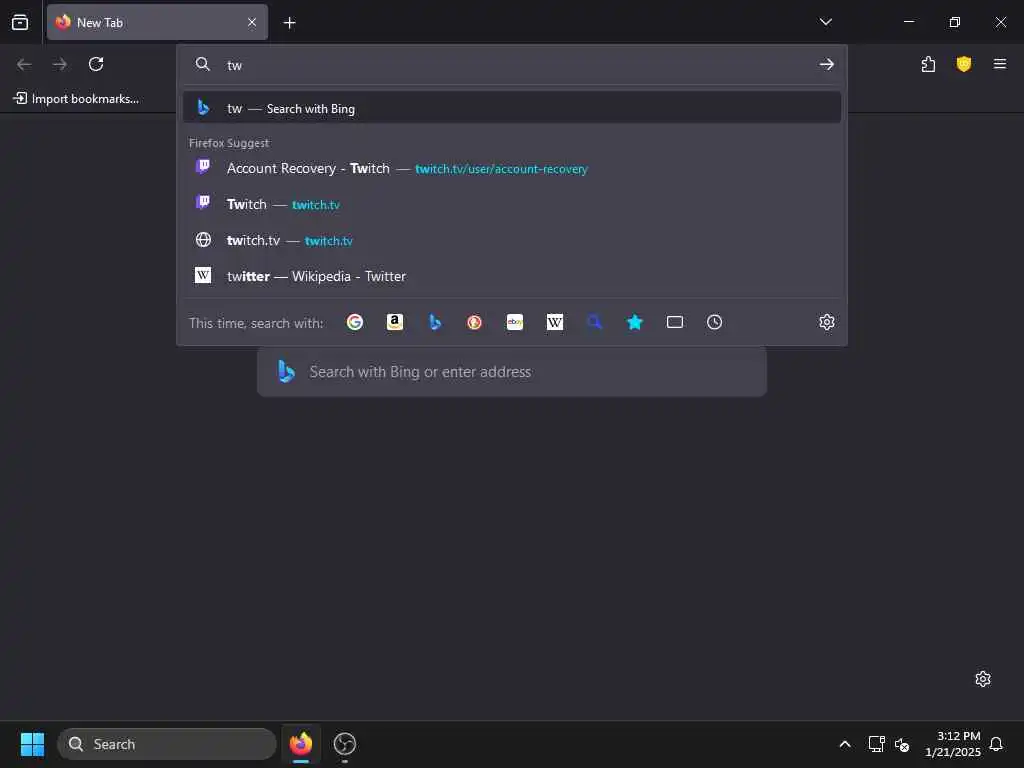Choose the DuckDuckGo search icon

[475, 322]
